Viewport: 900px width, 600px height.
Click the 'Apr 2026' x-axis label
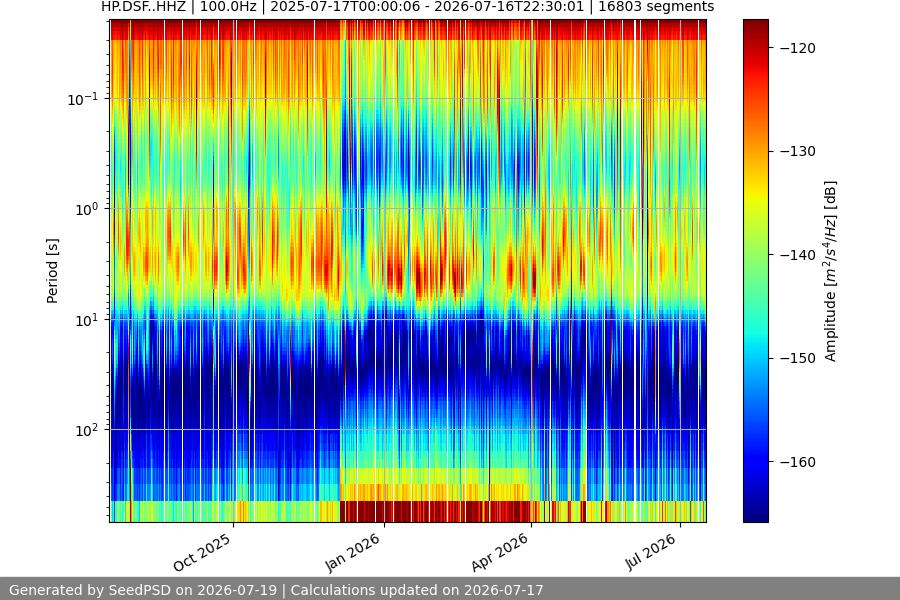(x=500, y=552)
